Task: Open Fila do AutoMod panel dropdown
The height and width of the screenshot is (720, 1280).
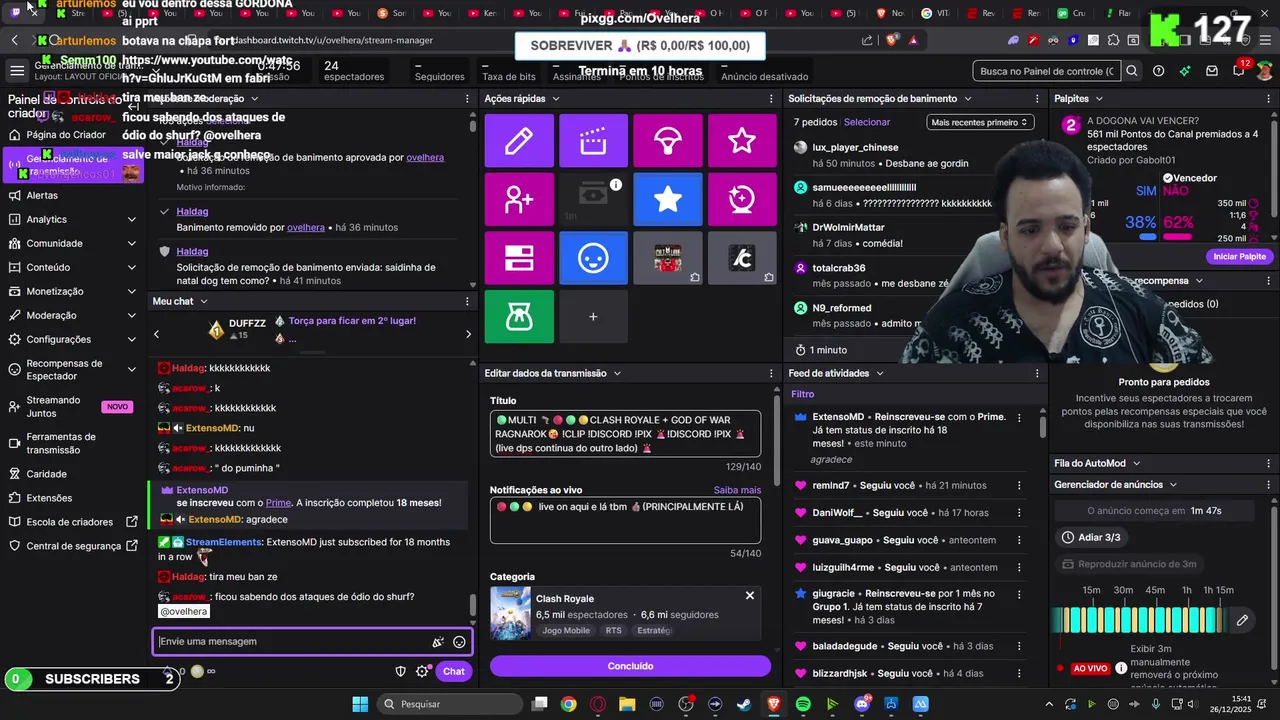Action: (x=1136, y=463)
